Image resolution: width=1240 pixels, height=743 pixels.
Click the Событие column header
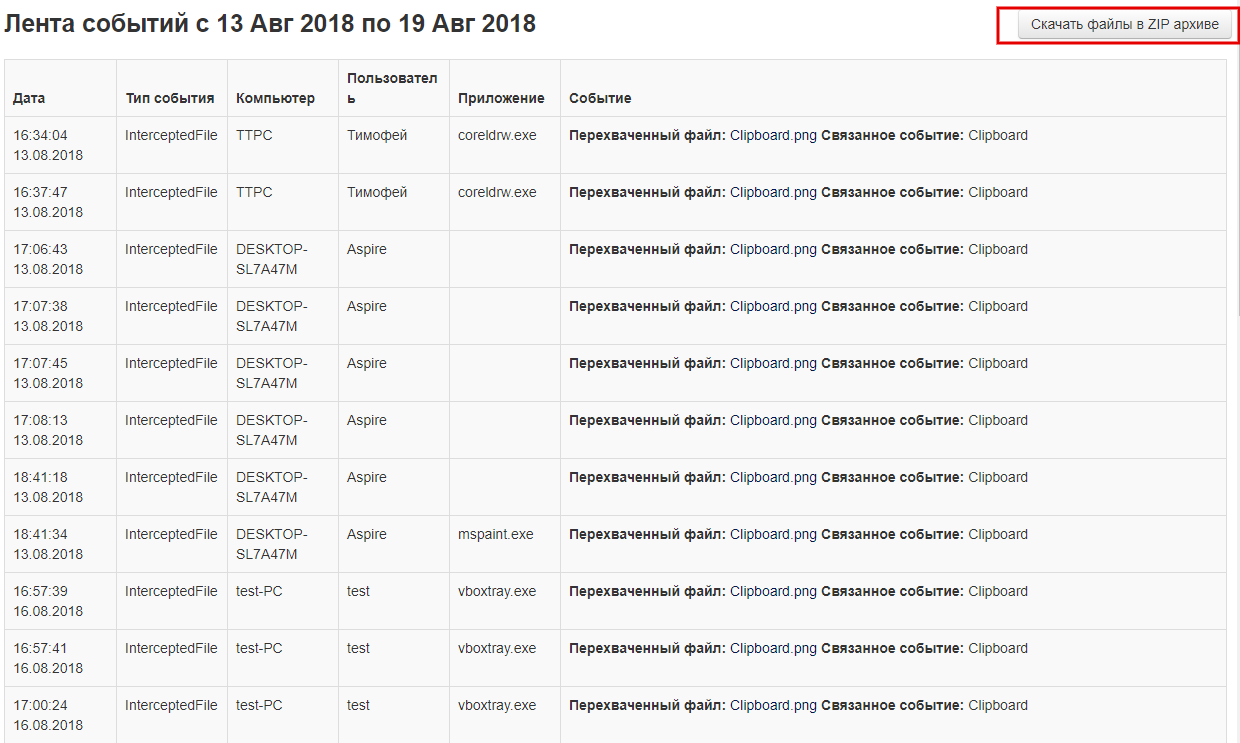[600, 98]
